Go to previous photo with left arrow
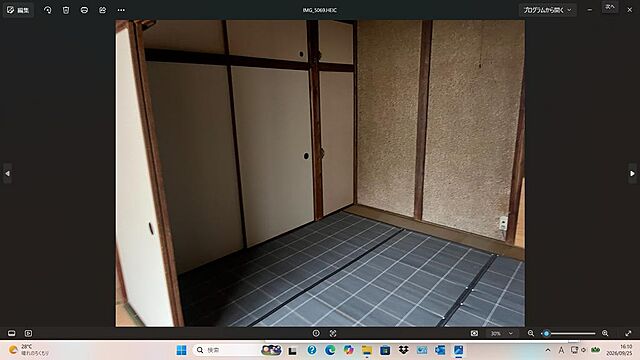640x360 pixels. pos(7,173)
